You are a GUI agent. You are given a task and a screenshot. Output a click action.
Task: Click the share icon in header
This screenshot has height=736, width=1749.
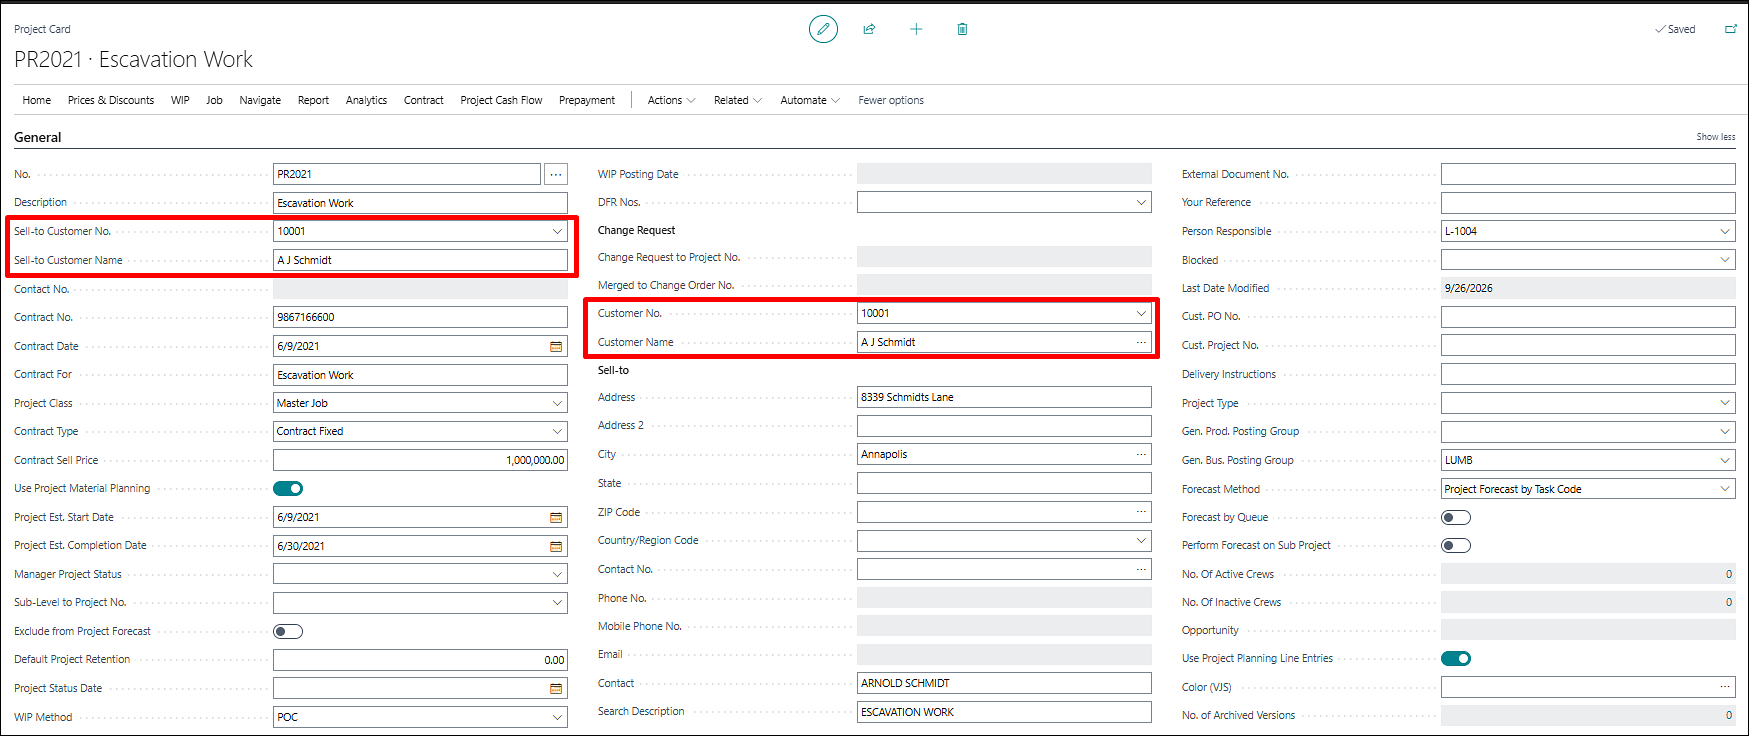(x=869, y=29)
